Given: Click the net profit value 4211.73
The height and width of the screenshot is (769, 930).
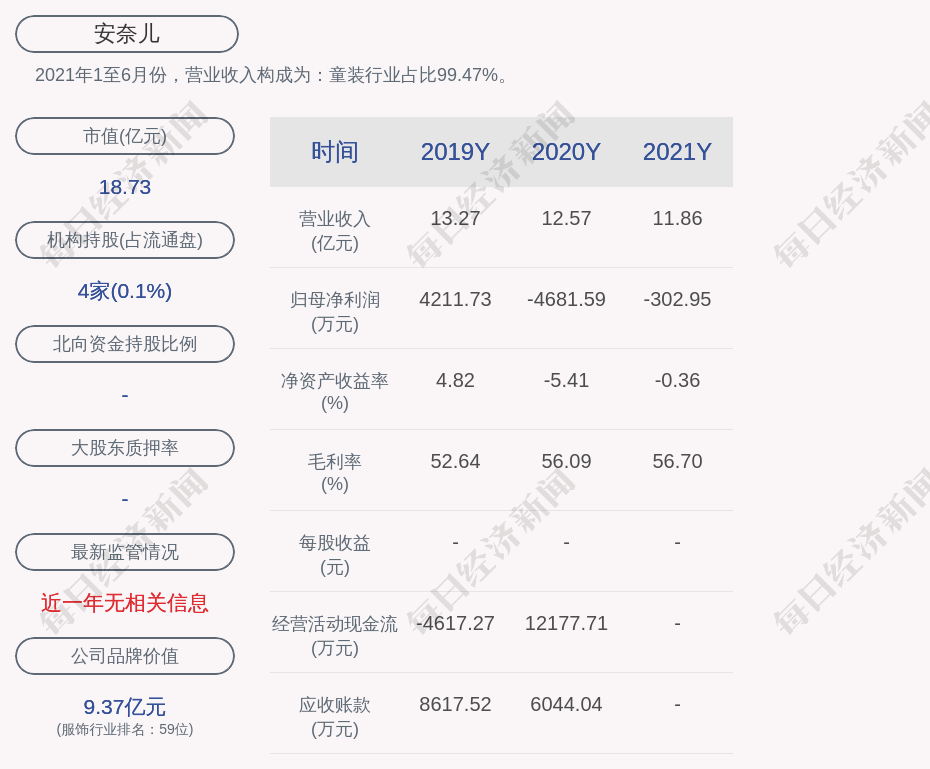Looking at the screenshot, I should (456, 299).
